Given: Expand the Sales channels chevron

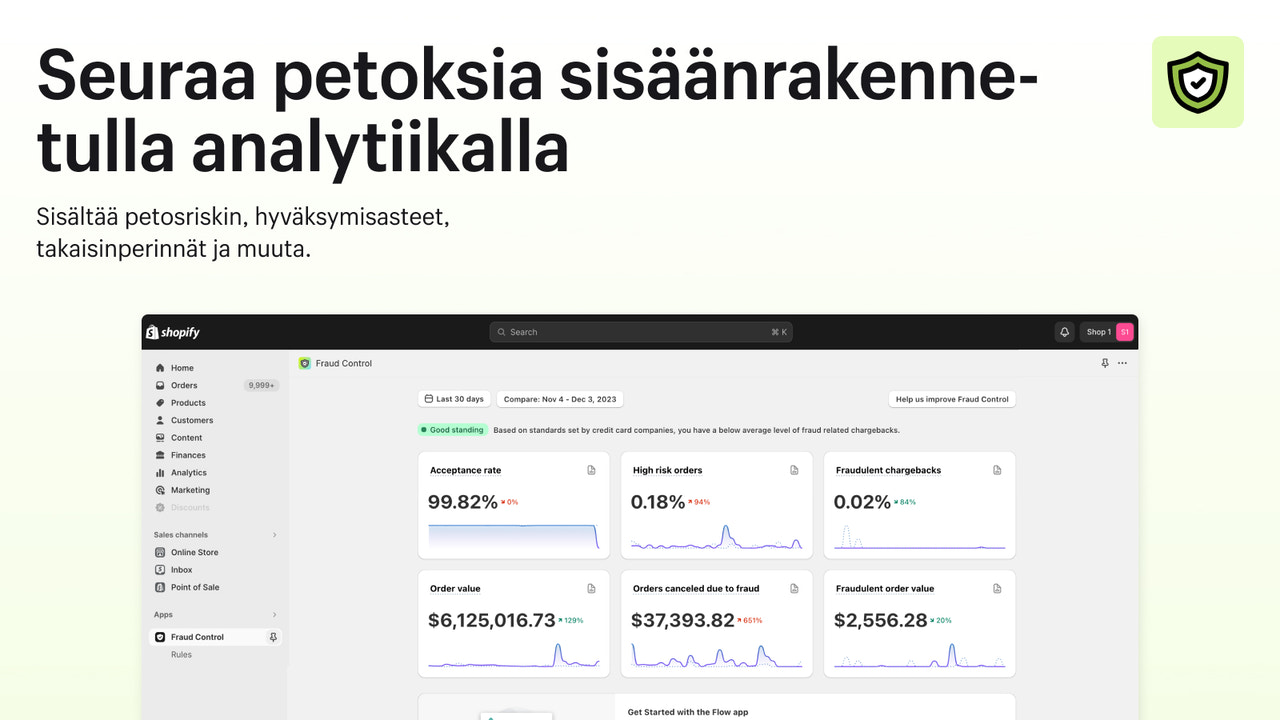Looking at the screenshot, I should pos(275,535).
